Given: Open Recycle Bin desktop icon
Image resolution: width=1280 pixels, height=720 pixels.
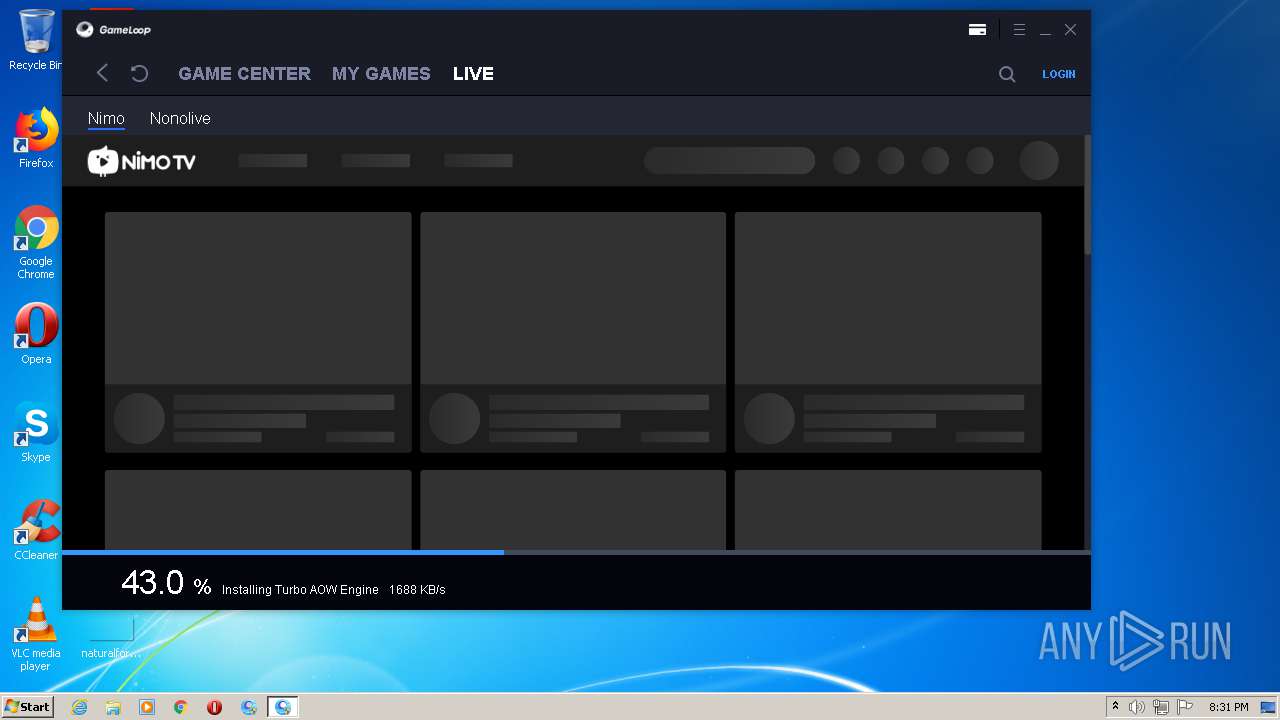Looking at the screenshot, I should pos(36,40).
